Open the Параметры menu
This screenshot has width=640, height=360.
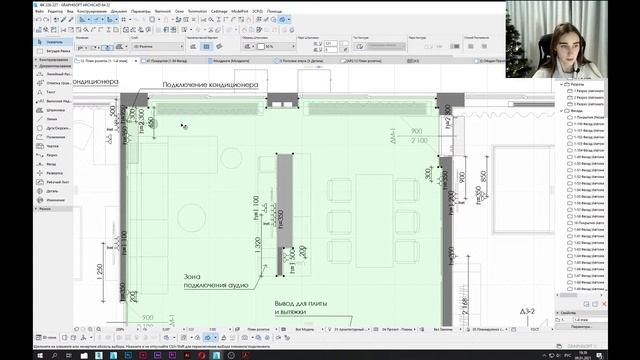pyautogui.click(x=141, y=11)
